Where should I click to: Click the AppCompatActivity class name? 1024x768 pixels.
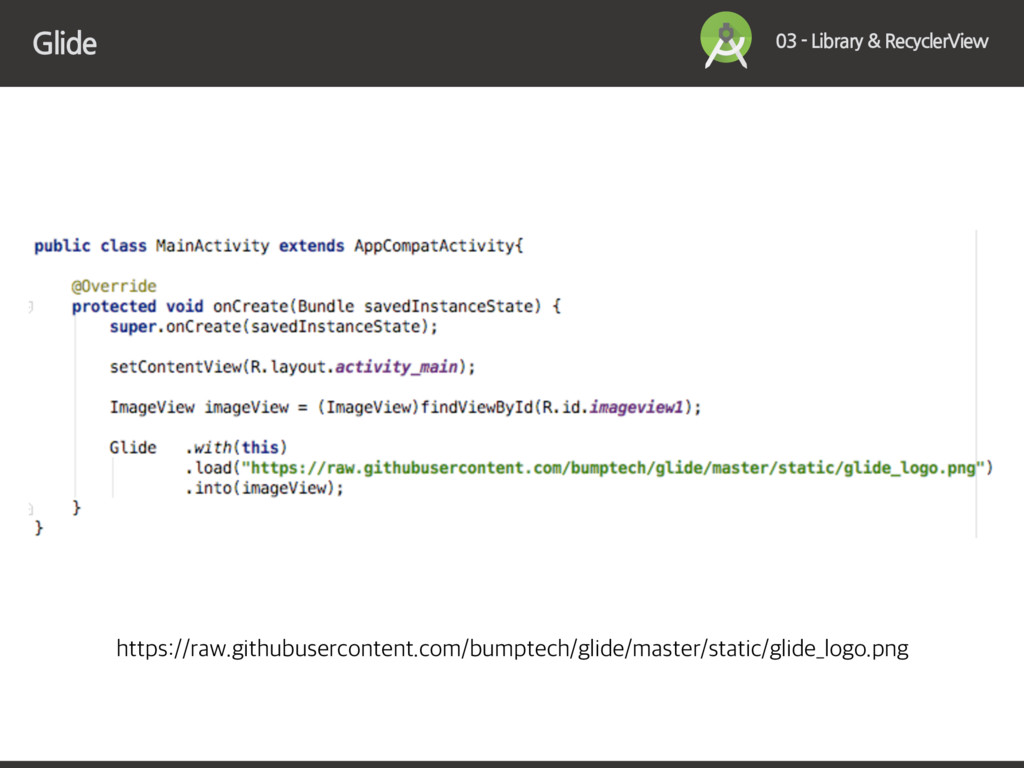436,246
